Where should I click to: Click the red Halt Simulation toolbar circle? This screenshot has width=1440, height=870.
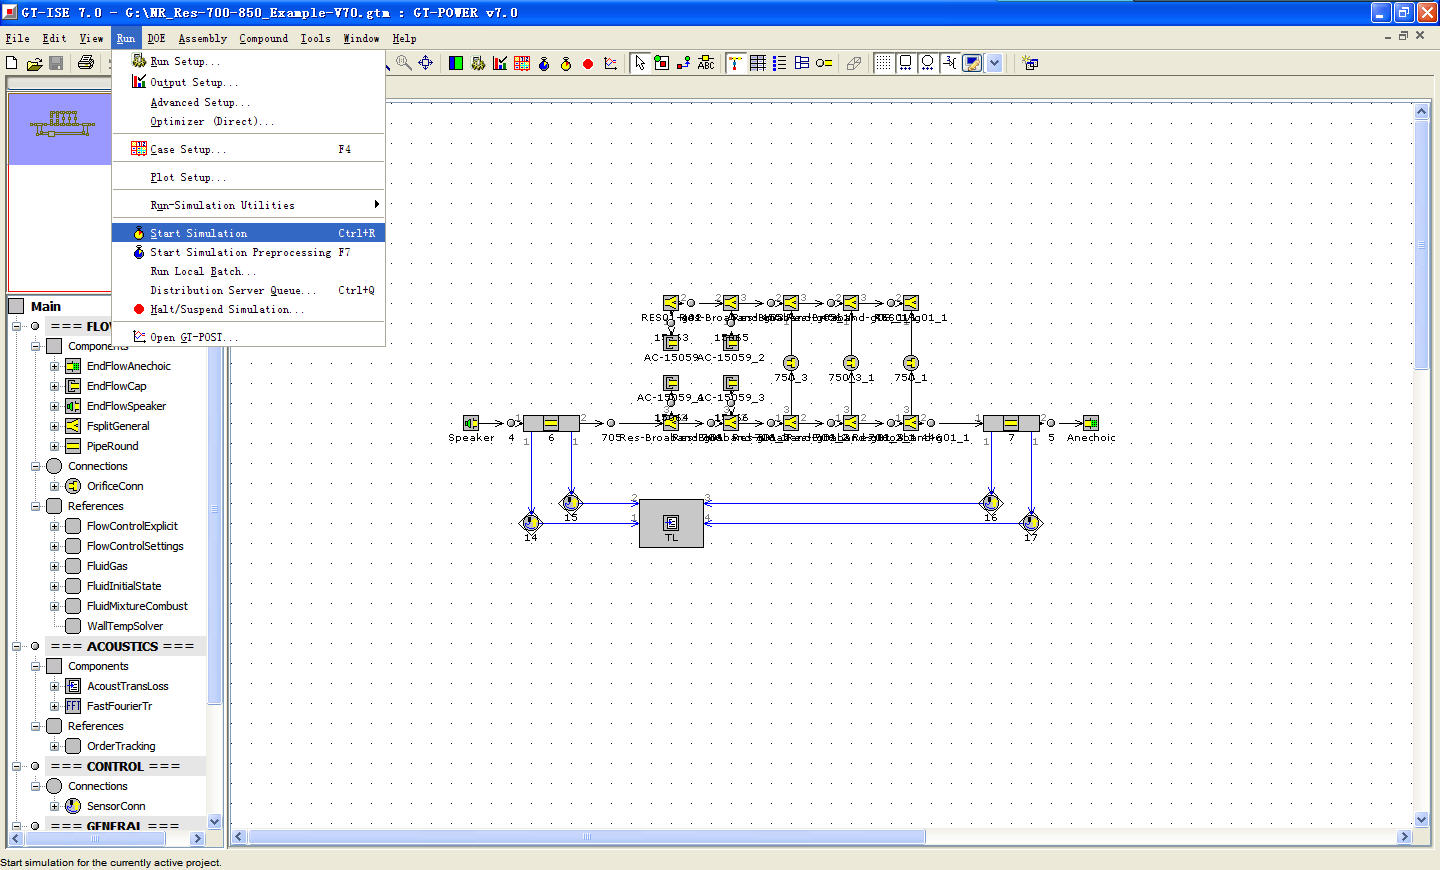point(588,63)
